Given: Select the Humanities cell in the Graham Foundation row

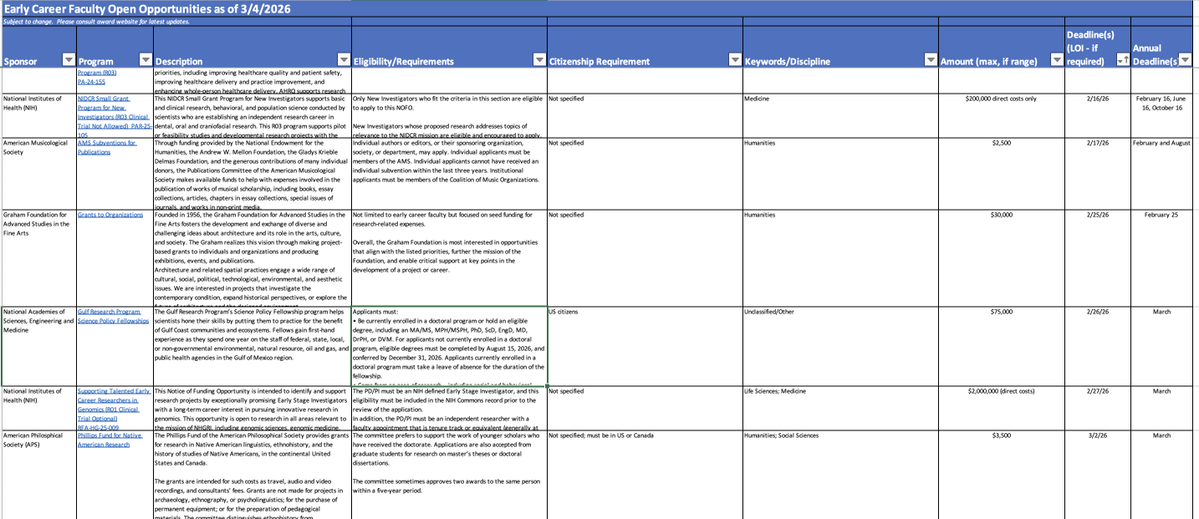Looking at the screenshot, I should (840, 258).
